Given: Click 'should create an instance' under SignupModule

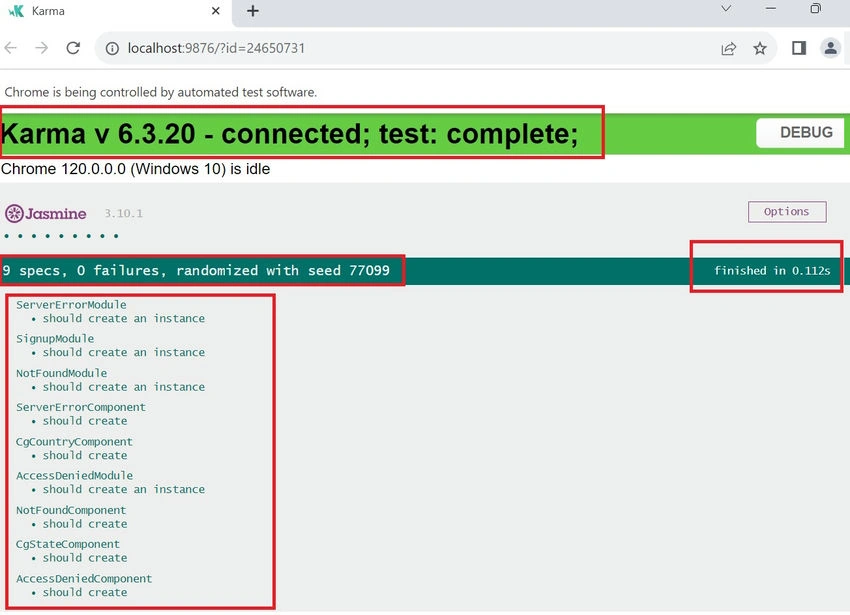Looking at the screenshot, I should point(124,353).
